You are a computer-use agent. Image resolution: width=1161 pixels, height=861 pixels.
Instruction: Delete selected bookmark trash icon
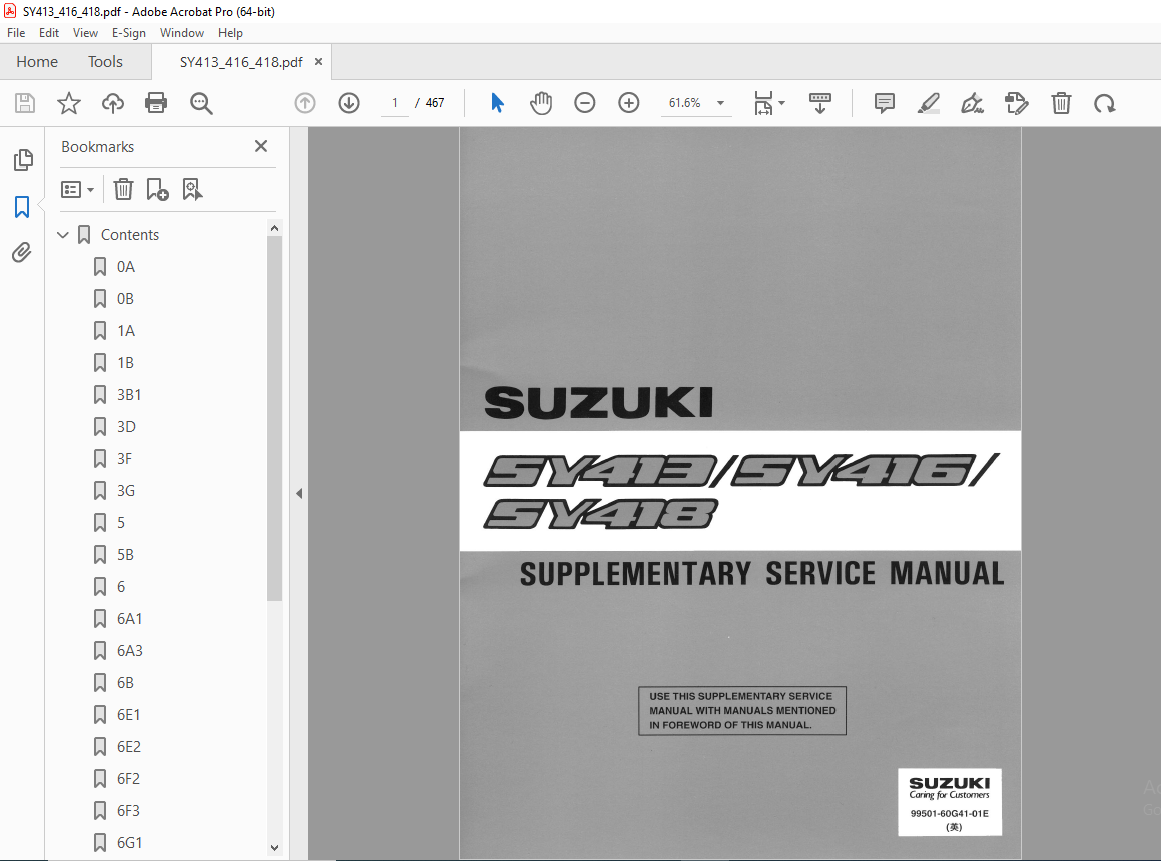pos(123,190)
